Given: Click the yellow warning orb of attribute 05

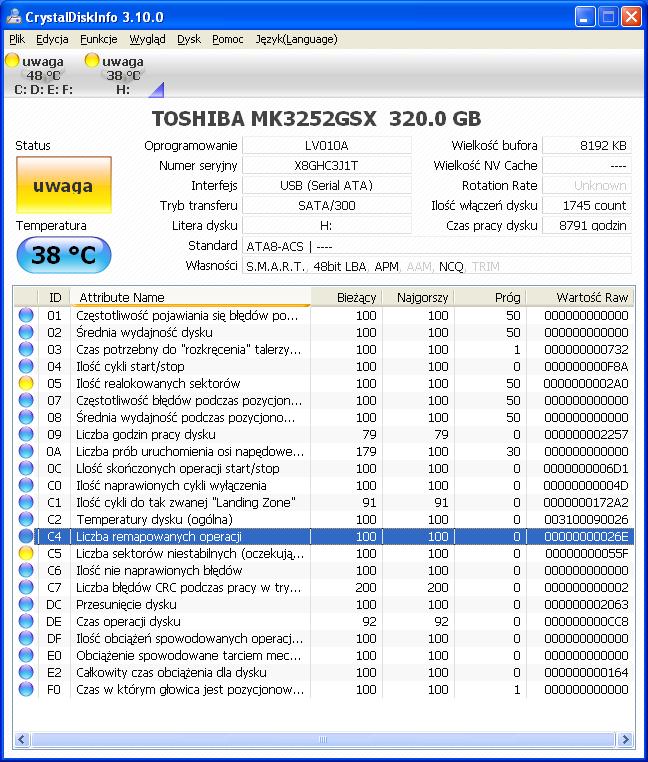Looking at the screenshot, I should point(26,383).
